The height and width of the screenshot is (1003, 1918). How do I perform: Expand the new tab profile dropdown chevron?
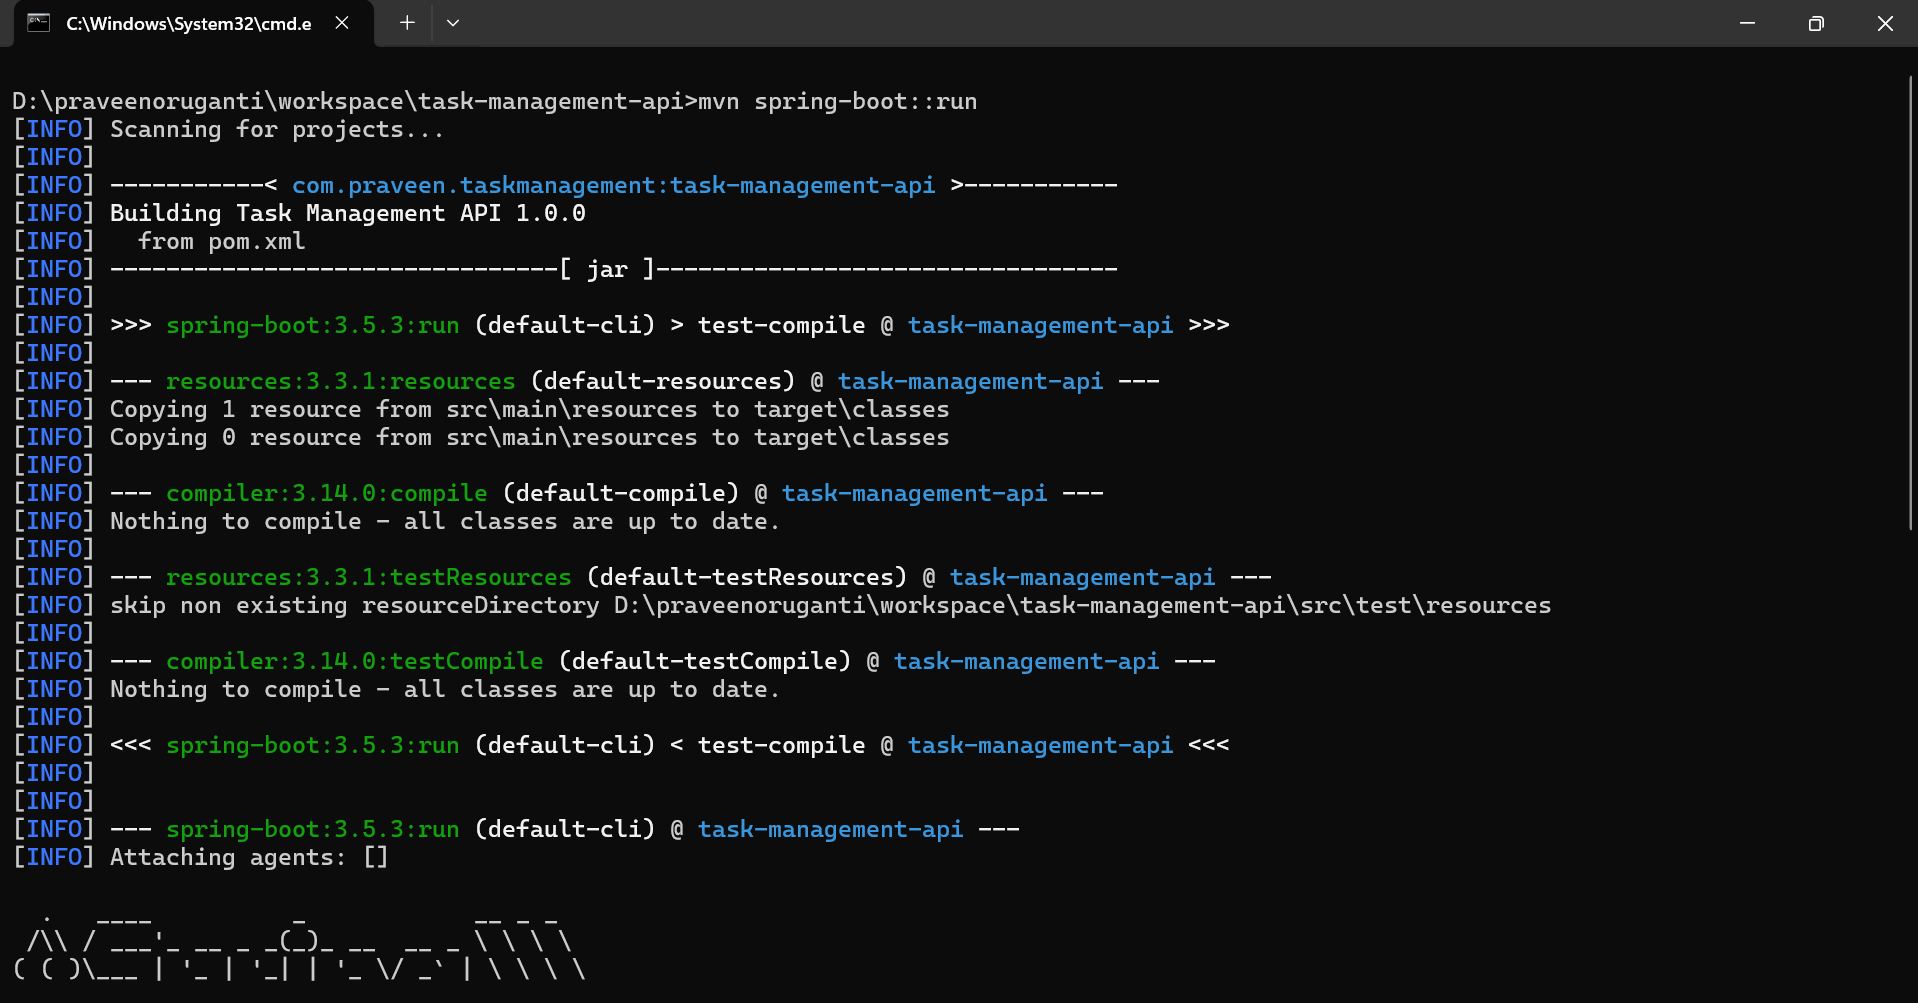coord(453,23)
